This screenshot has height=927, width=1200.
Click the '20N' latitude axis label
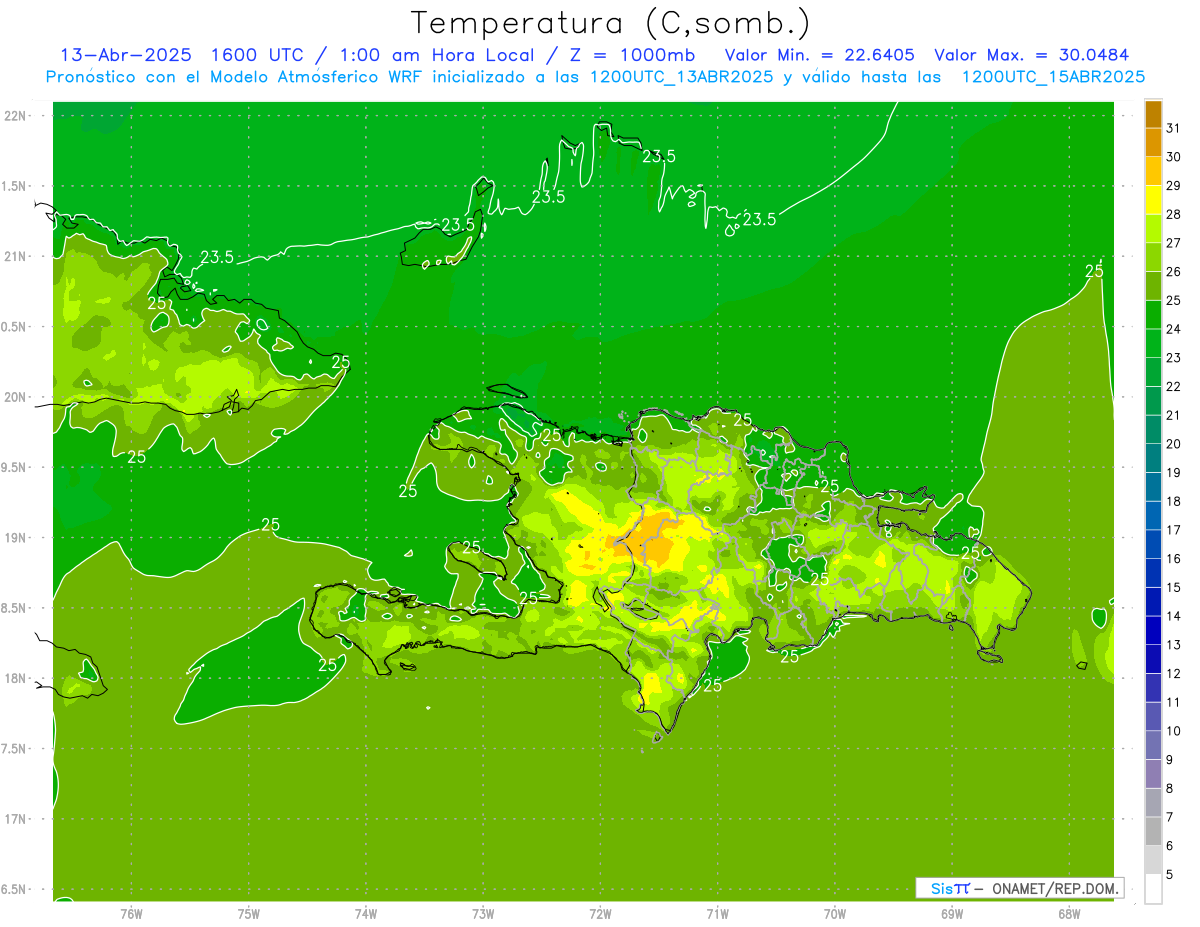[17, 397]
